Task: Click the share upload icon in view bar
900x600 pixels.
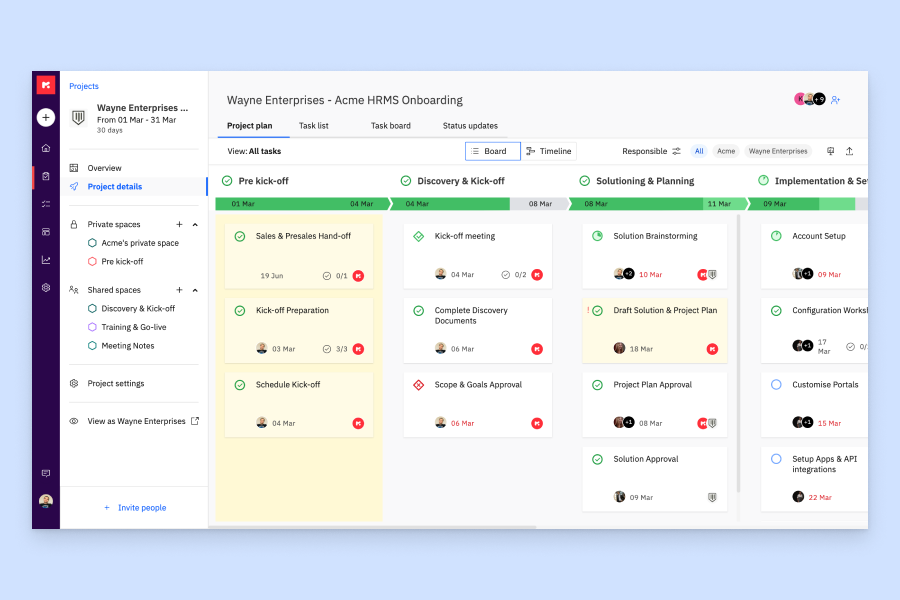Action: [849, 151]
